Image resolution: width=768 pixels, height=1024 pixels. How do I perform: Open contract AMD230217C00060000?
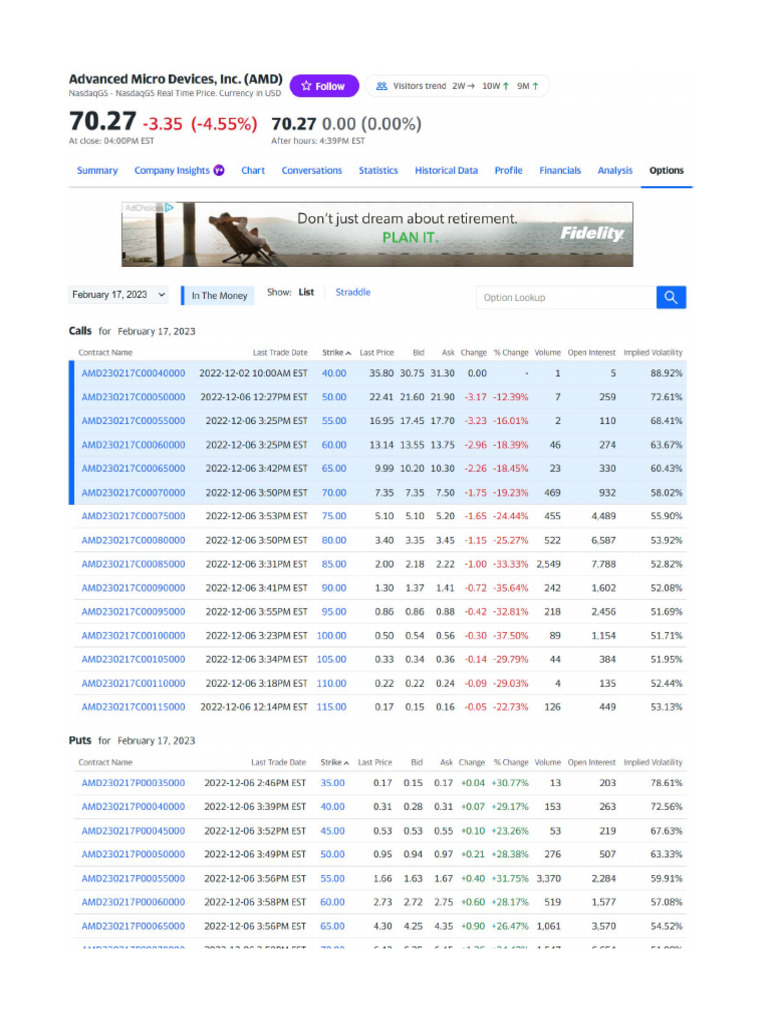[133, 445]
